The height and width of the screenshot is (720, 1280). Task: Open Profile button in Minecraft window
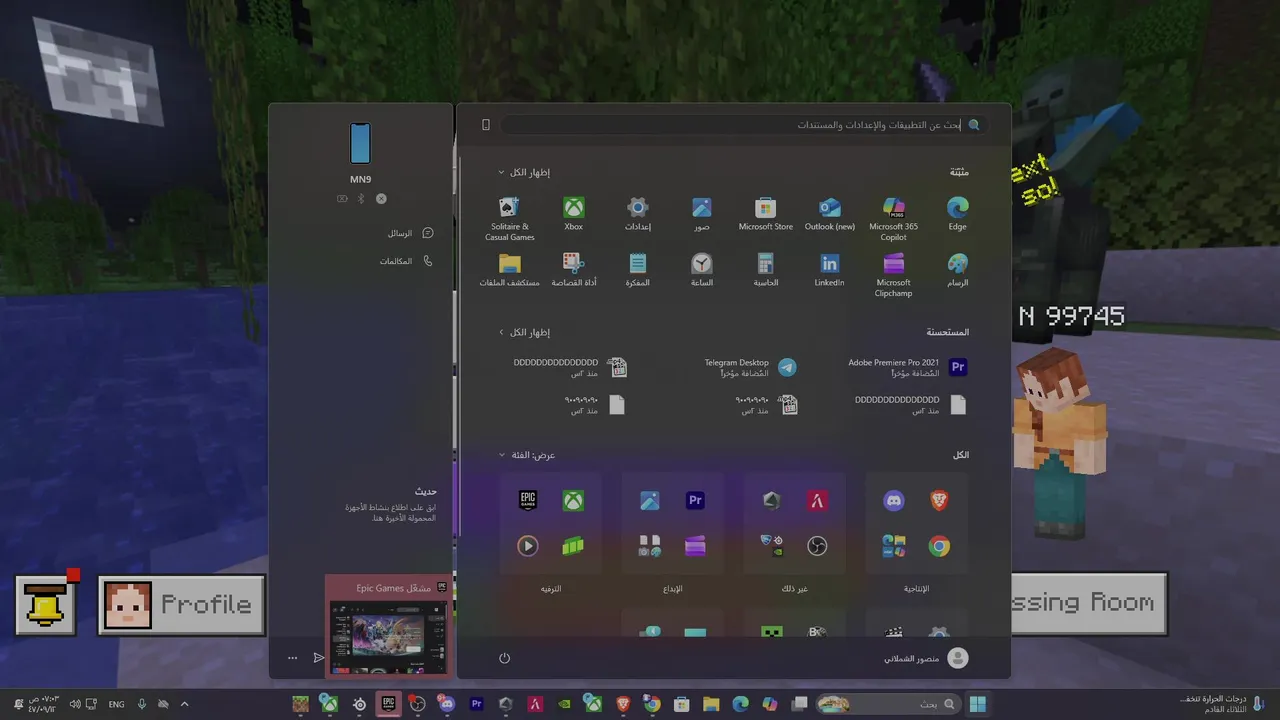point(182,604)
